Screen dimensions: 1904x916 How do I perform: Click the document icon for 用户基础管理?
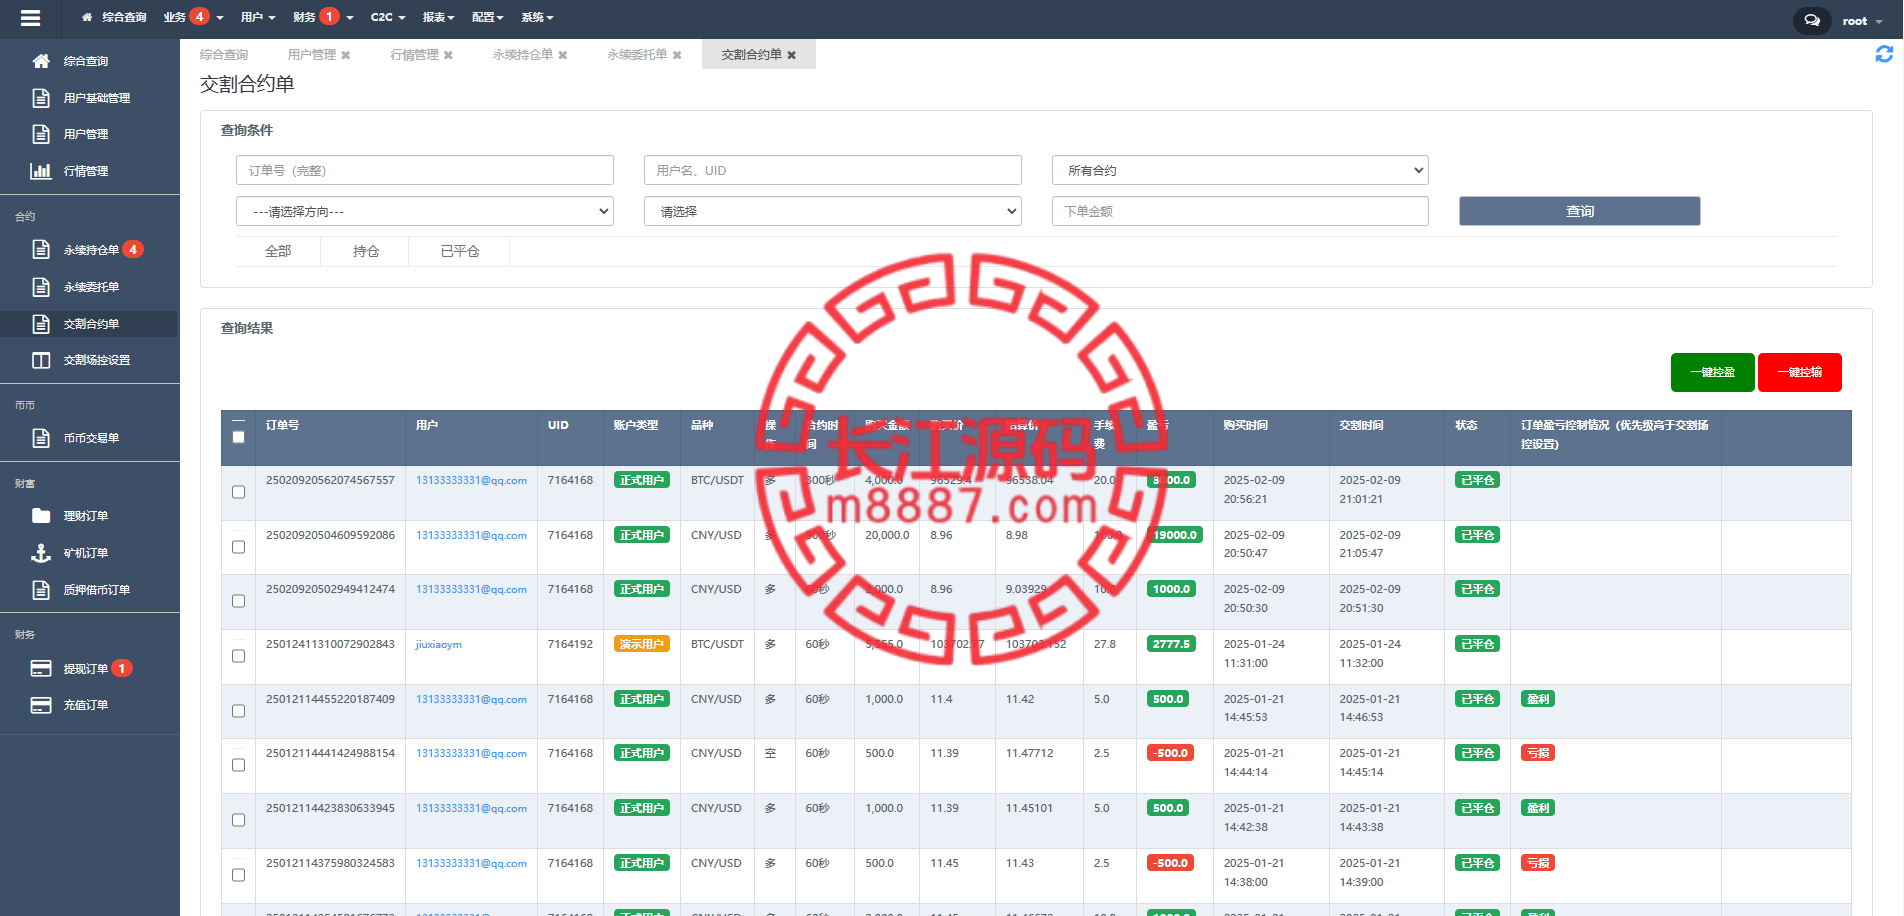click(x=41, y=98)
